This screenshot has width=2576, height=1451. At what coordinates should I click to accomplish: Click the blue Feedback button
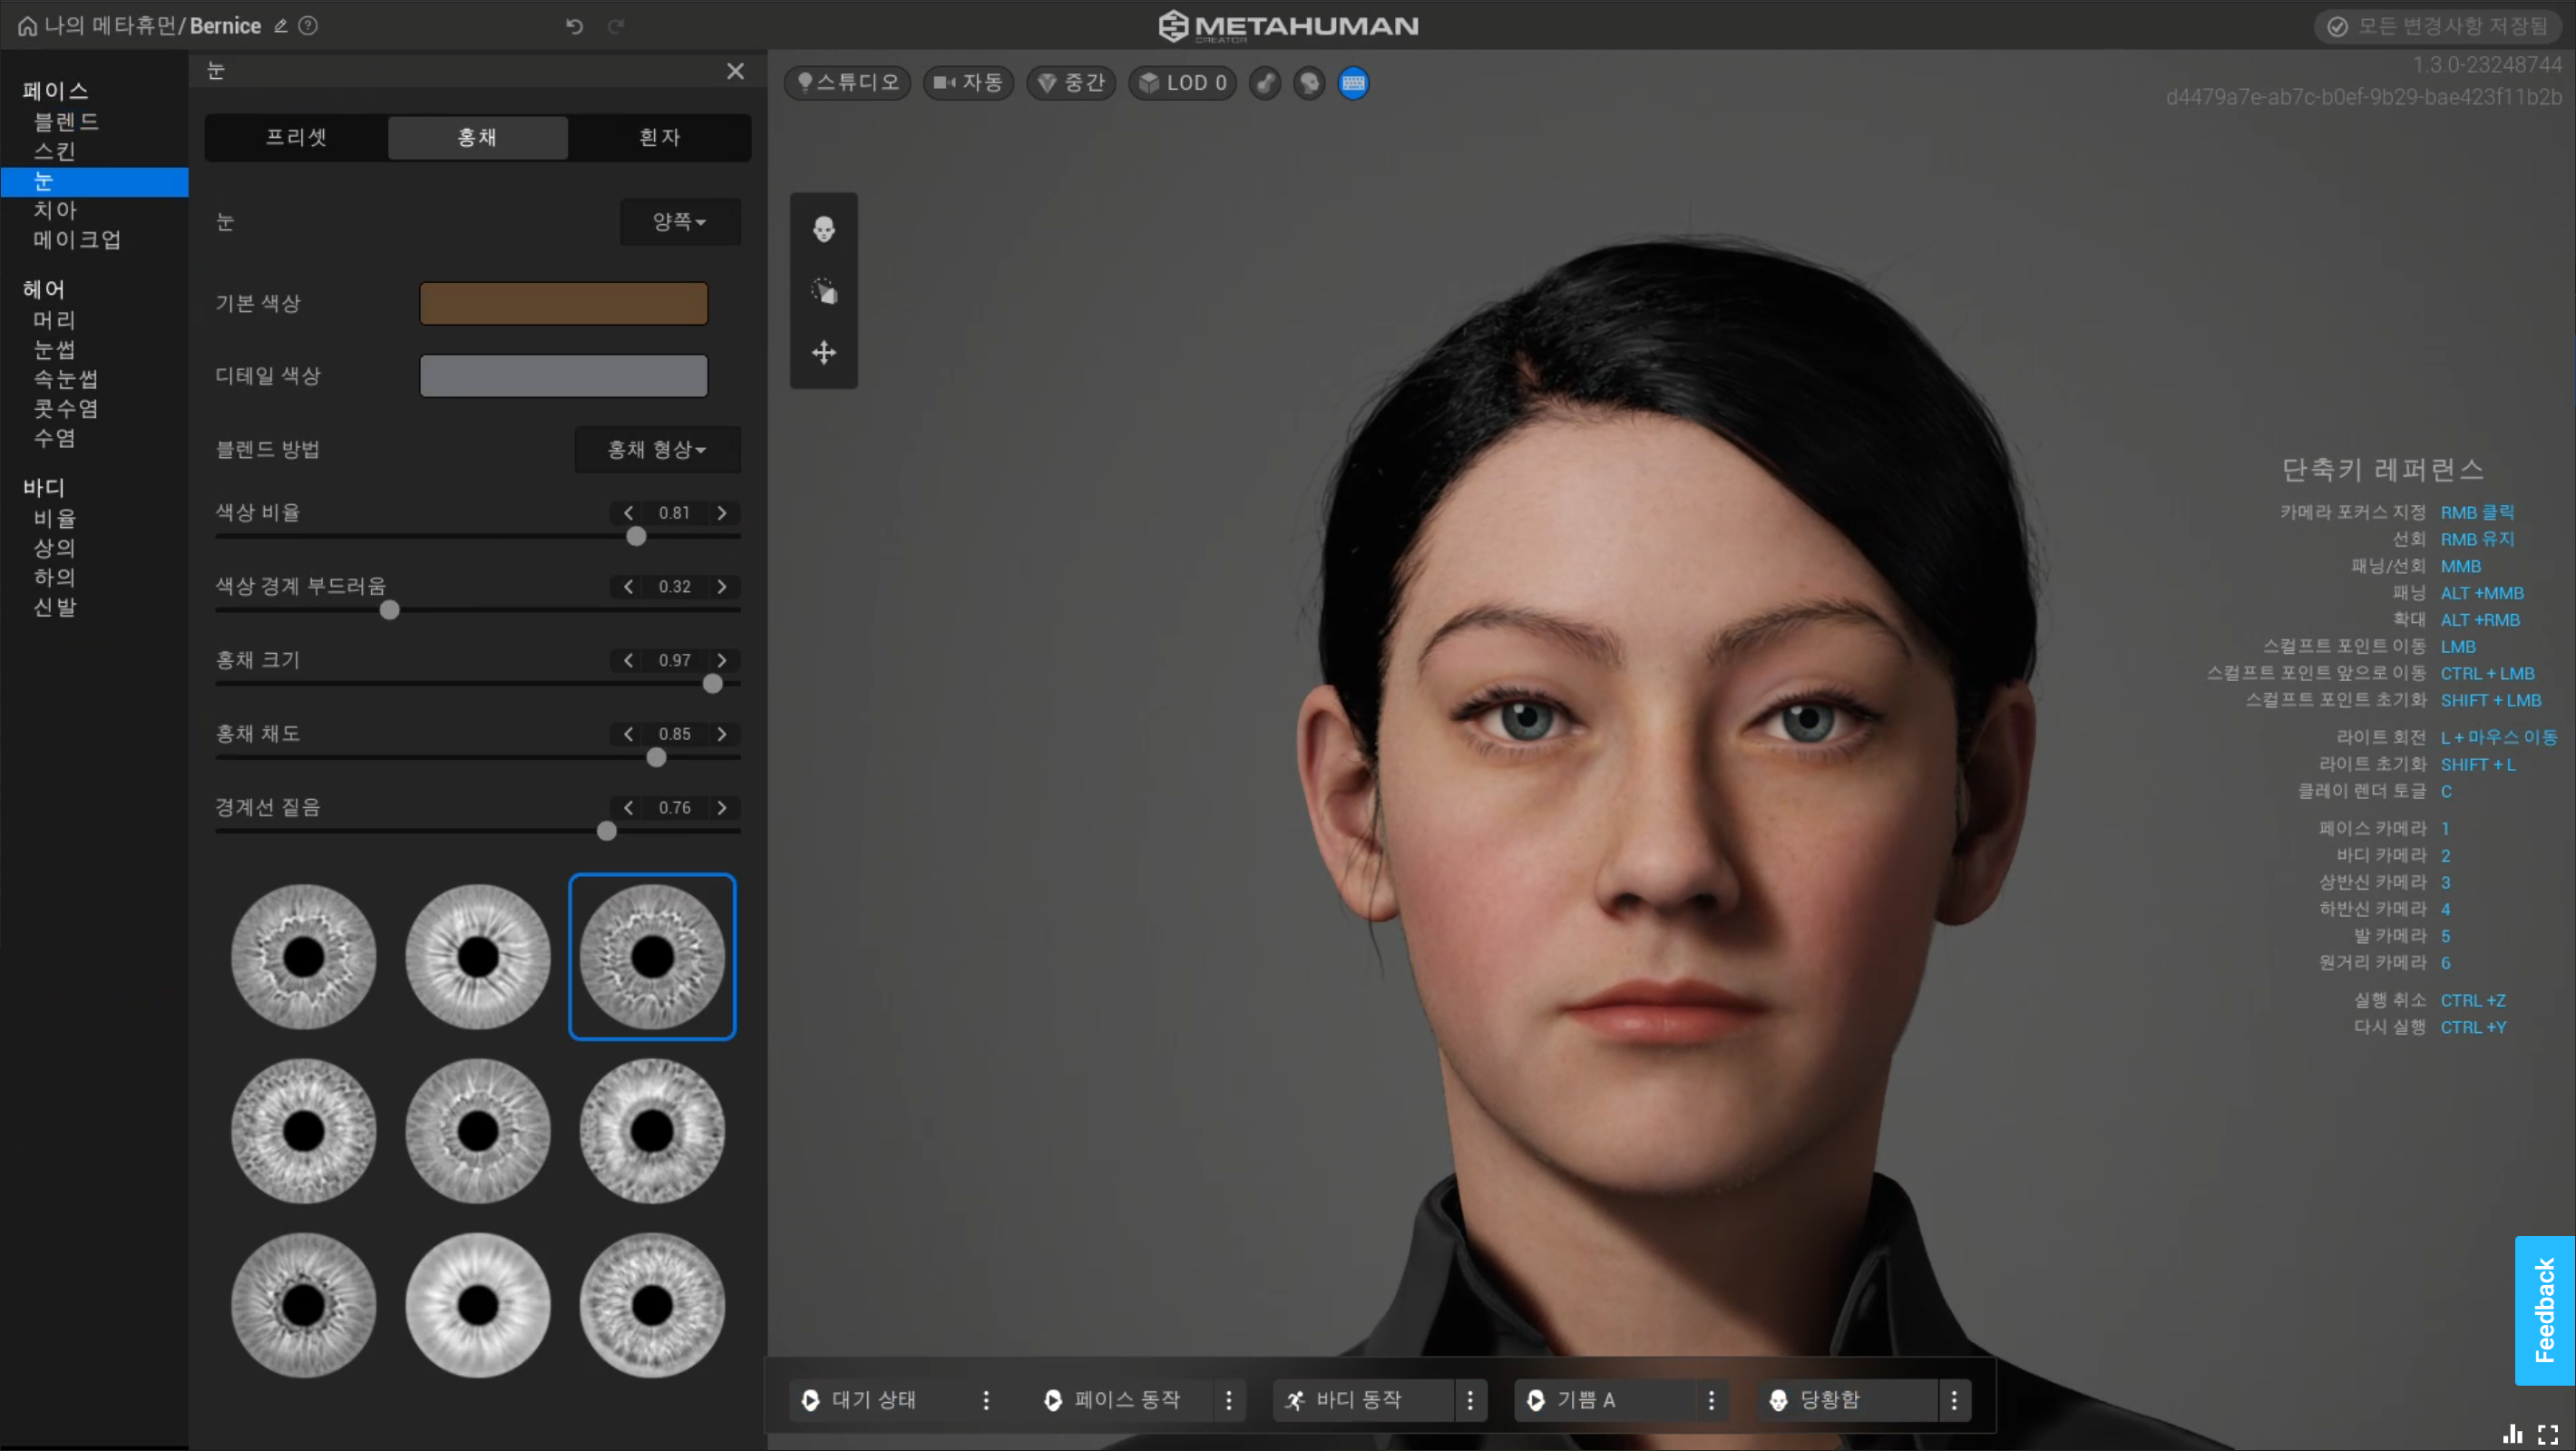click(x=2543, y=1310)
